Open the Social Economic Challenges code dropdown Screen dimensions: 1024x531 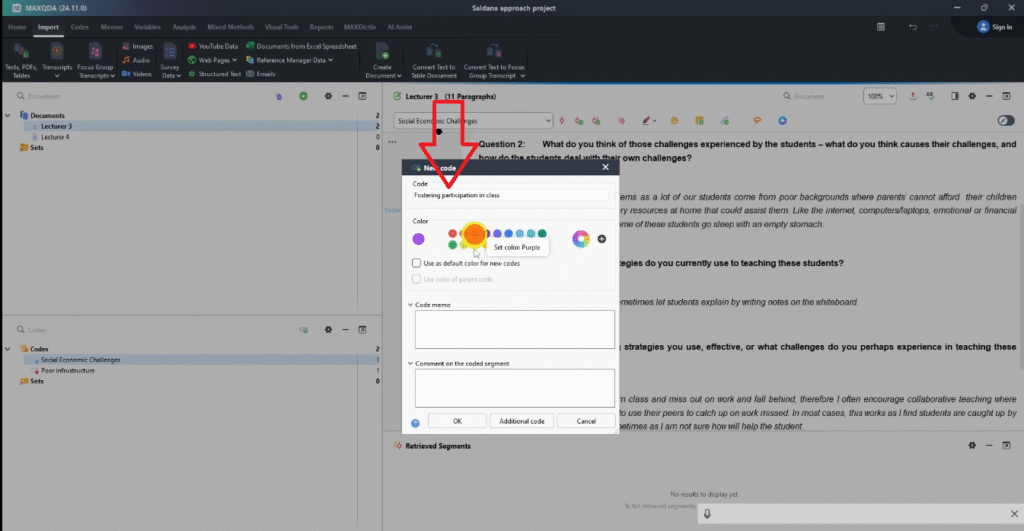548,121
